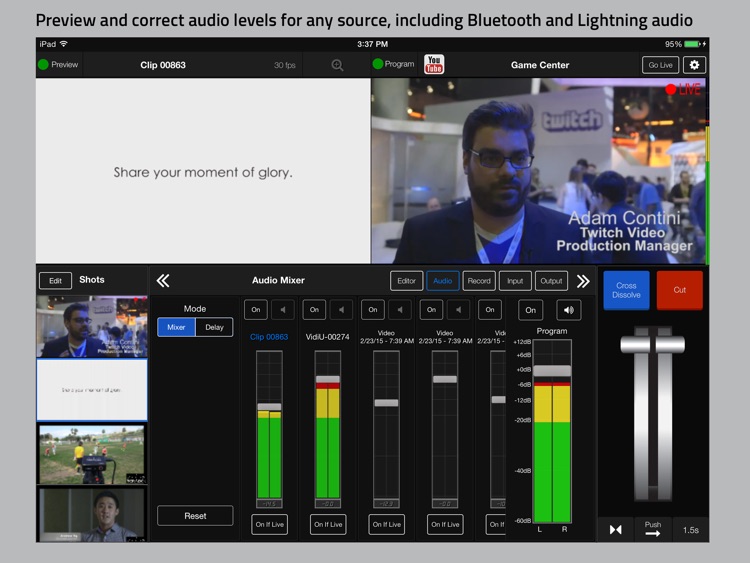Image resolution: width=750 pixels, height=563 pixels.
Task: Toggle On for first Video 7:39 AM channel
Action: coord(373,309)
